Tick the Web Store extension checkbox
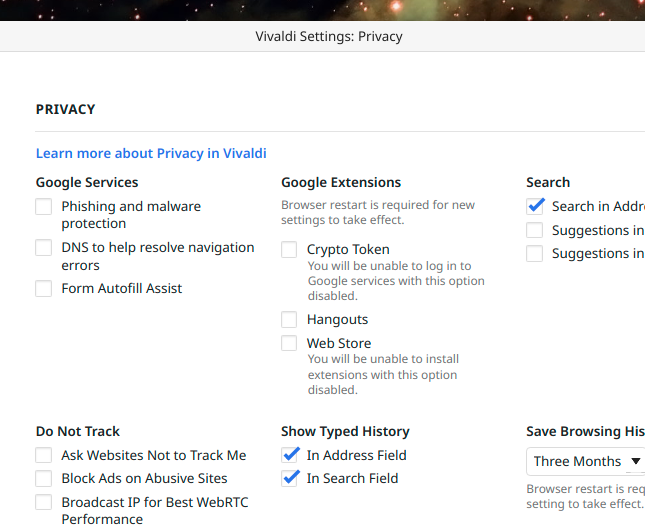The image size is (645, 529). point(289,344)
